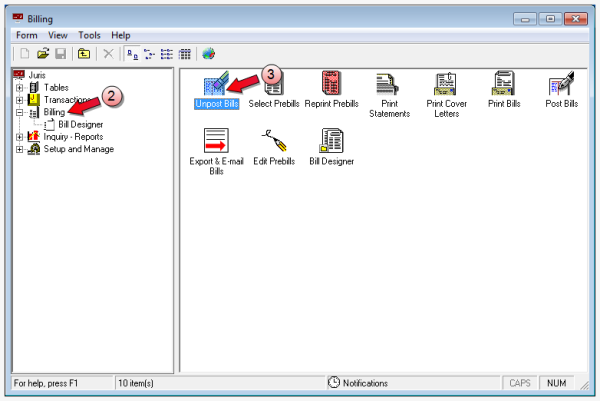This screenshot has width=600, height=401.
Task: Switch to small icons view
Action: point(149,54)
